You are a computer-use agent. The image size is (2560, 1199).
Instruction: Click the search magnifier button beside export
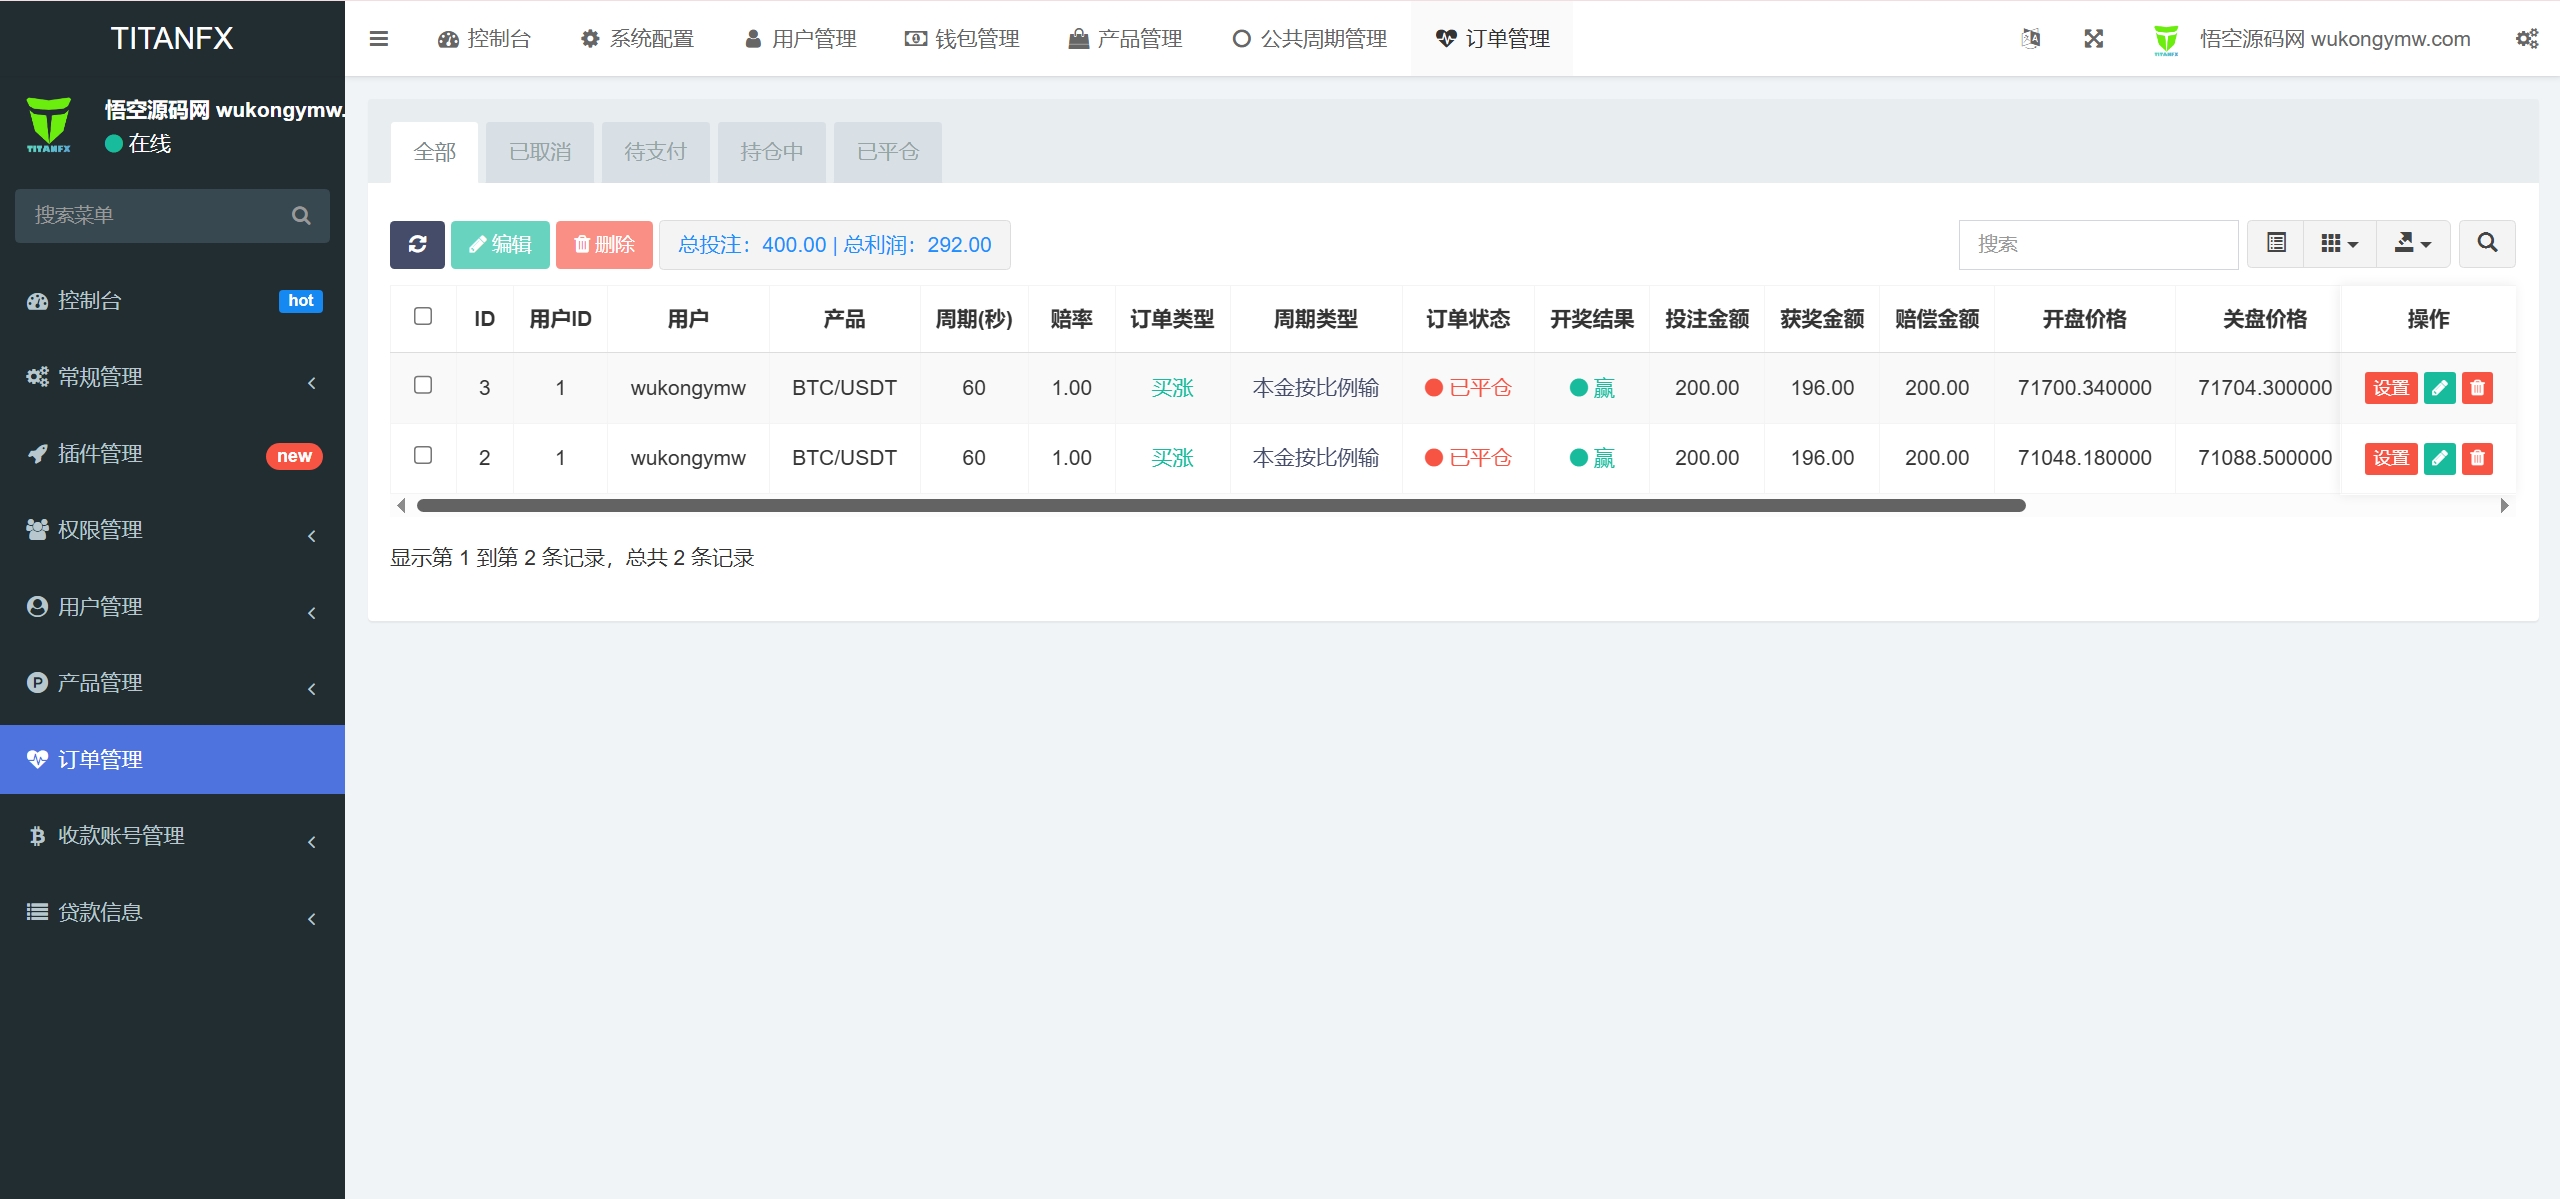pos(2487,243)
